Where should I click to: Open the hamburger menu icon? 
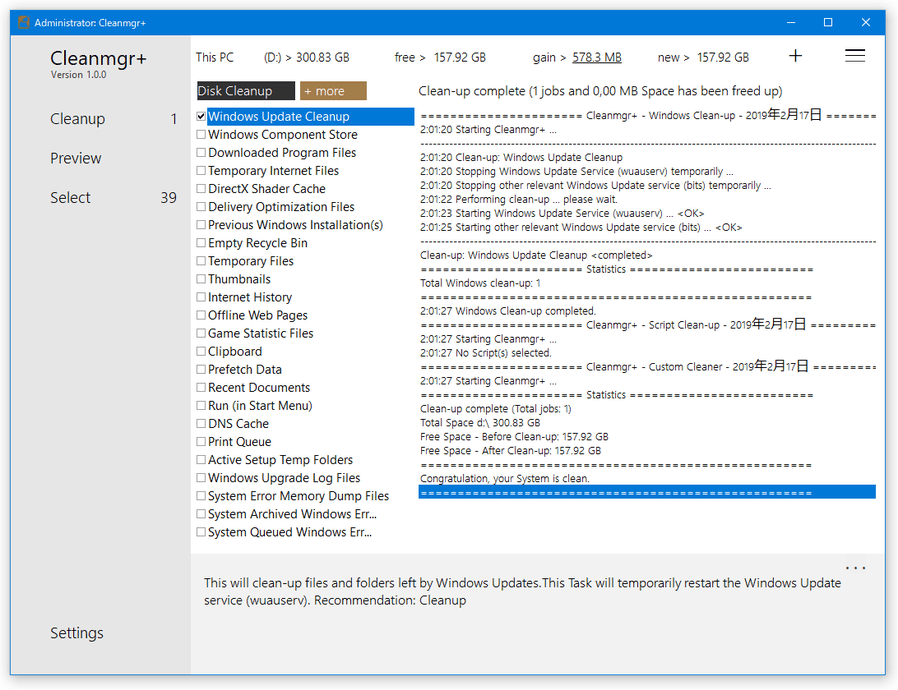[x=854, y=56]
